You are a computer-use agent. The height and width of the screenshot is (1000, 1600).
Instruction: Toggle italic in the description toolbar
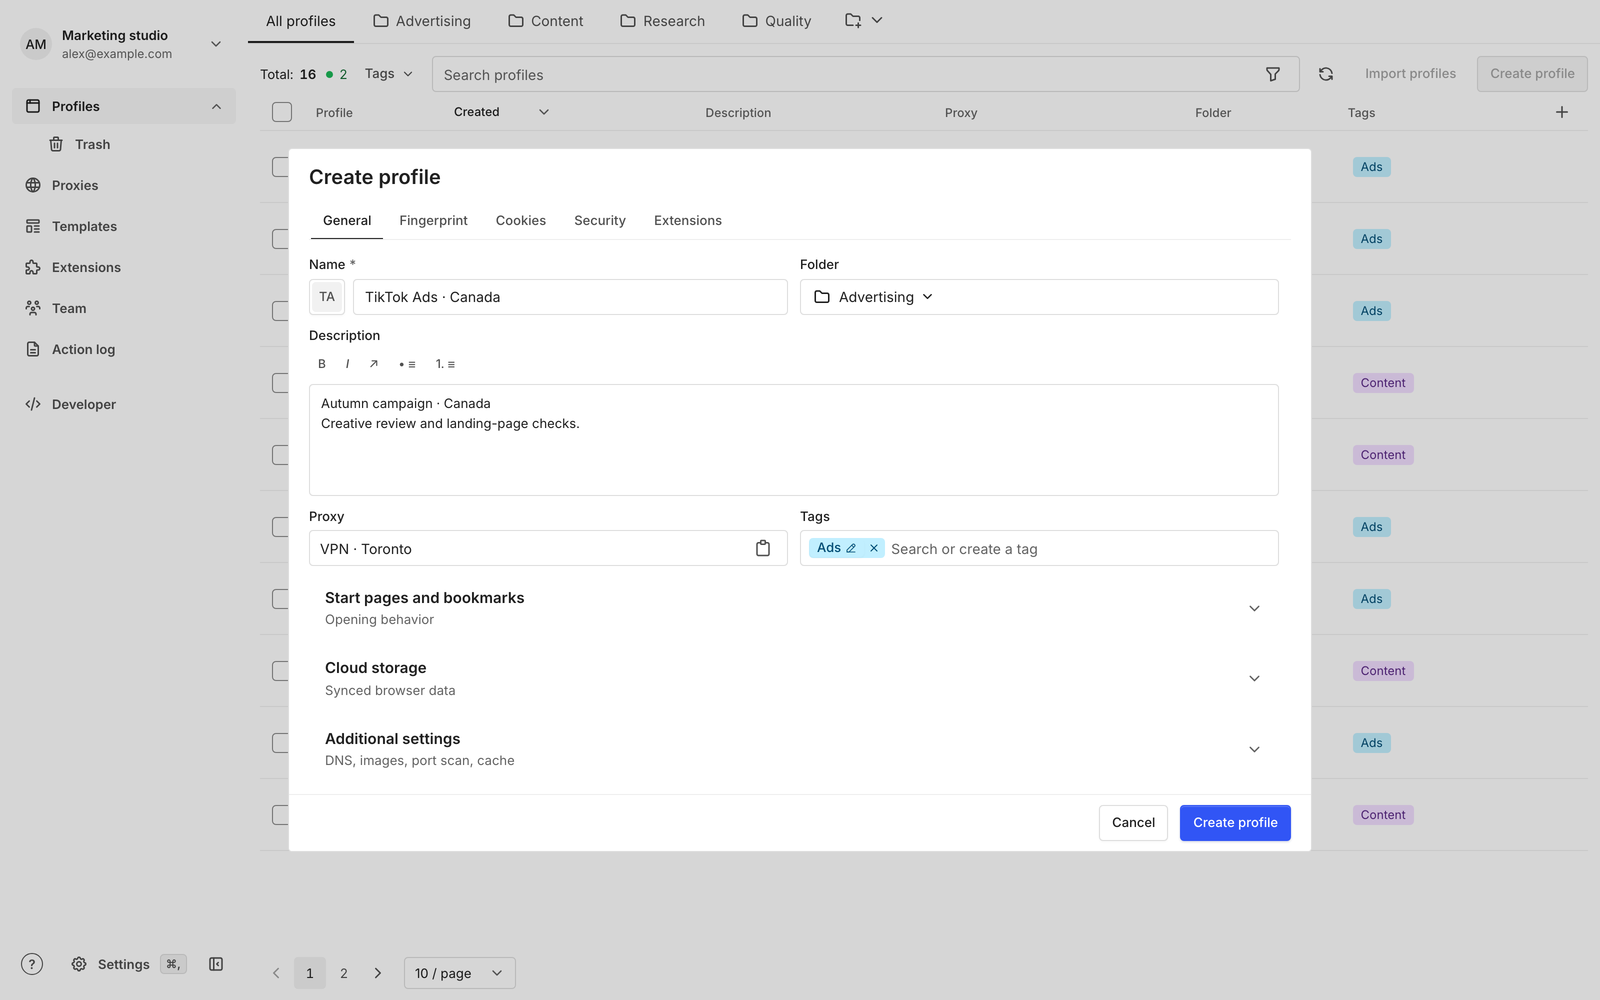tap(347, 364)
